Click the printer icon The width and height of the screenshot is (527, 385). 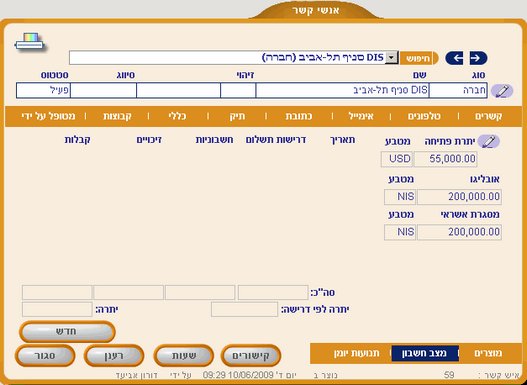click(30, 42)
